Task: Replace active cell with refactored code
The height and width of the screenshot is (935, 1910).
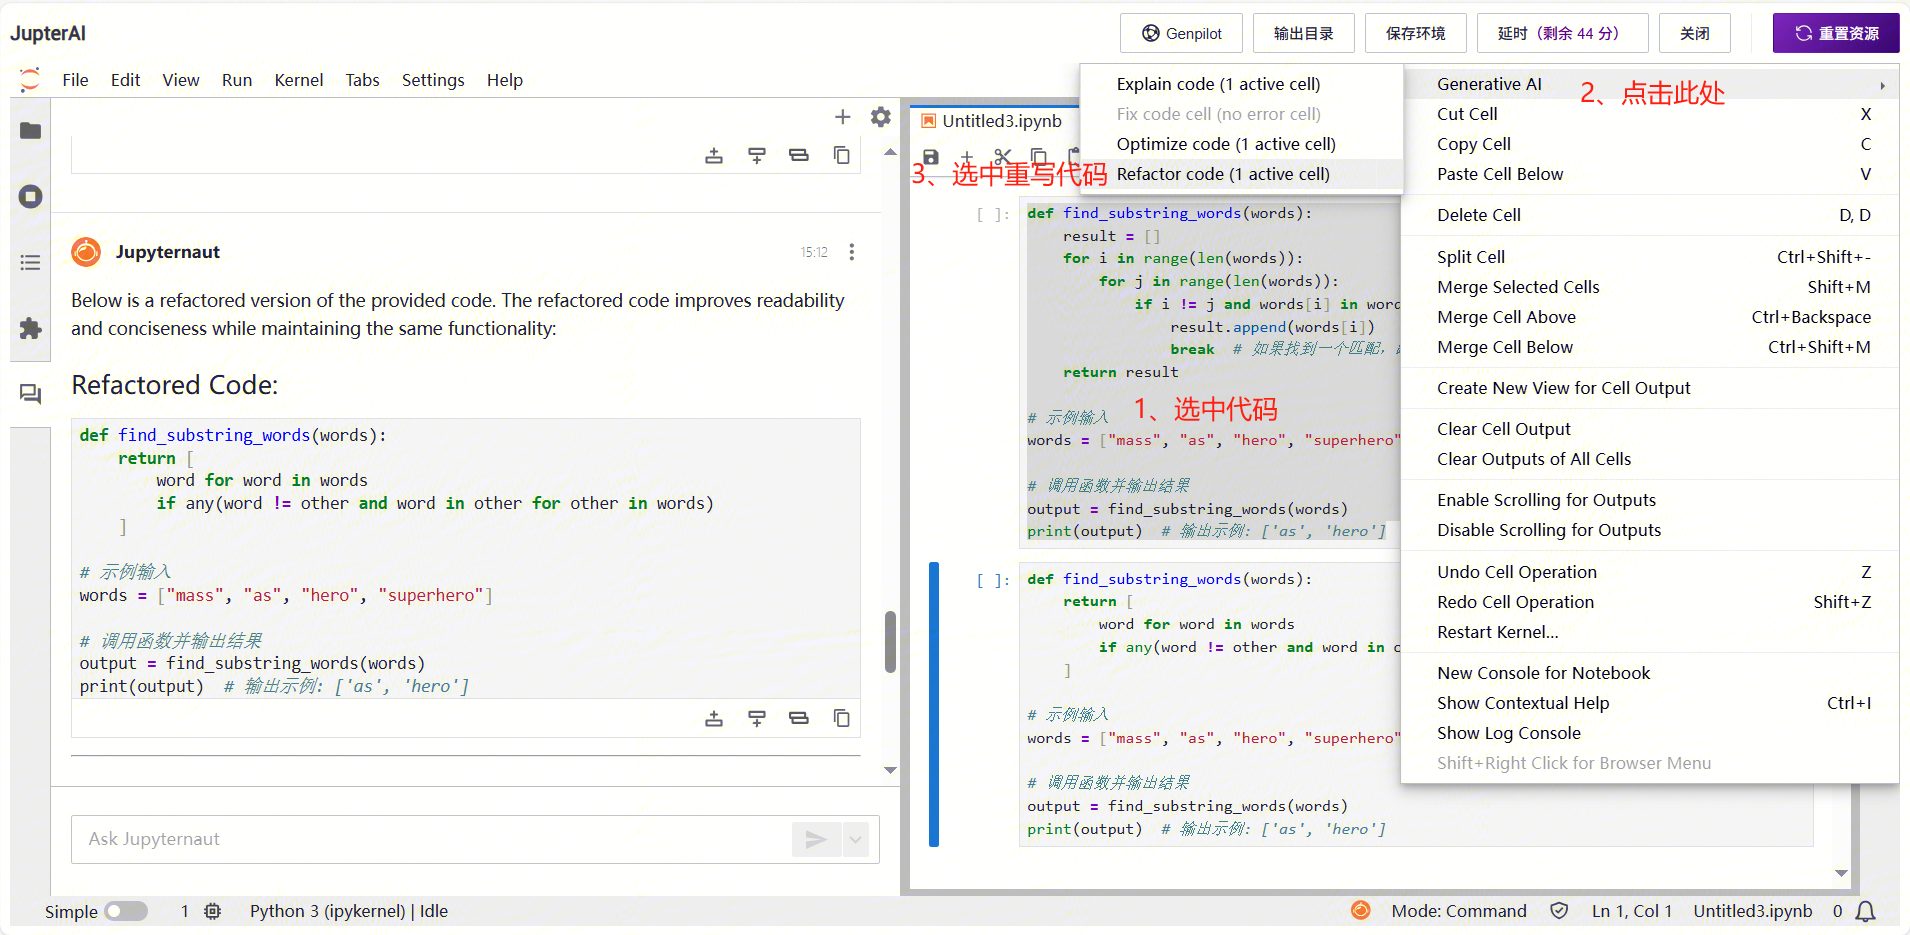Action: click(799, 718)
